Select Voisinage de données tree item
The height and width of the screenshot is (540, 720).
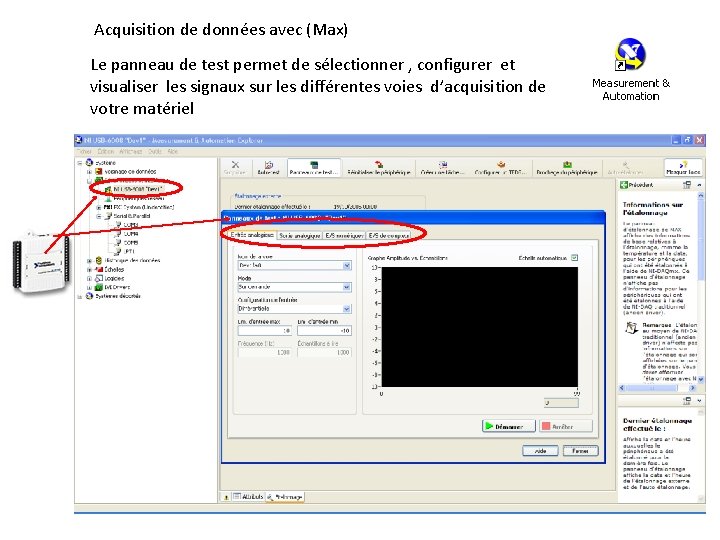click(x=126, y=171)
